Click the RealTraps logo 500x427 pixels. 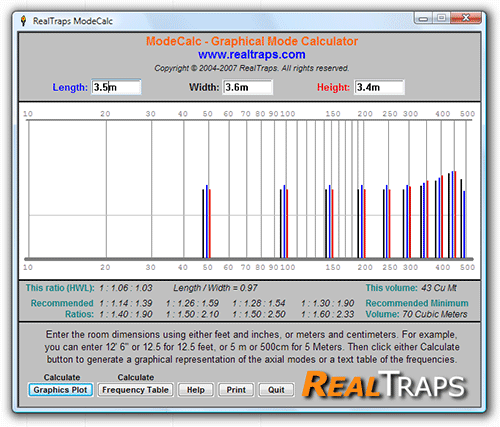[384, 384]
